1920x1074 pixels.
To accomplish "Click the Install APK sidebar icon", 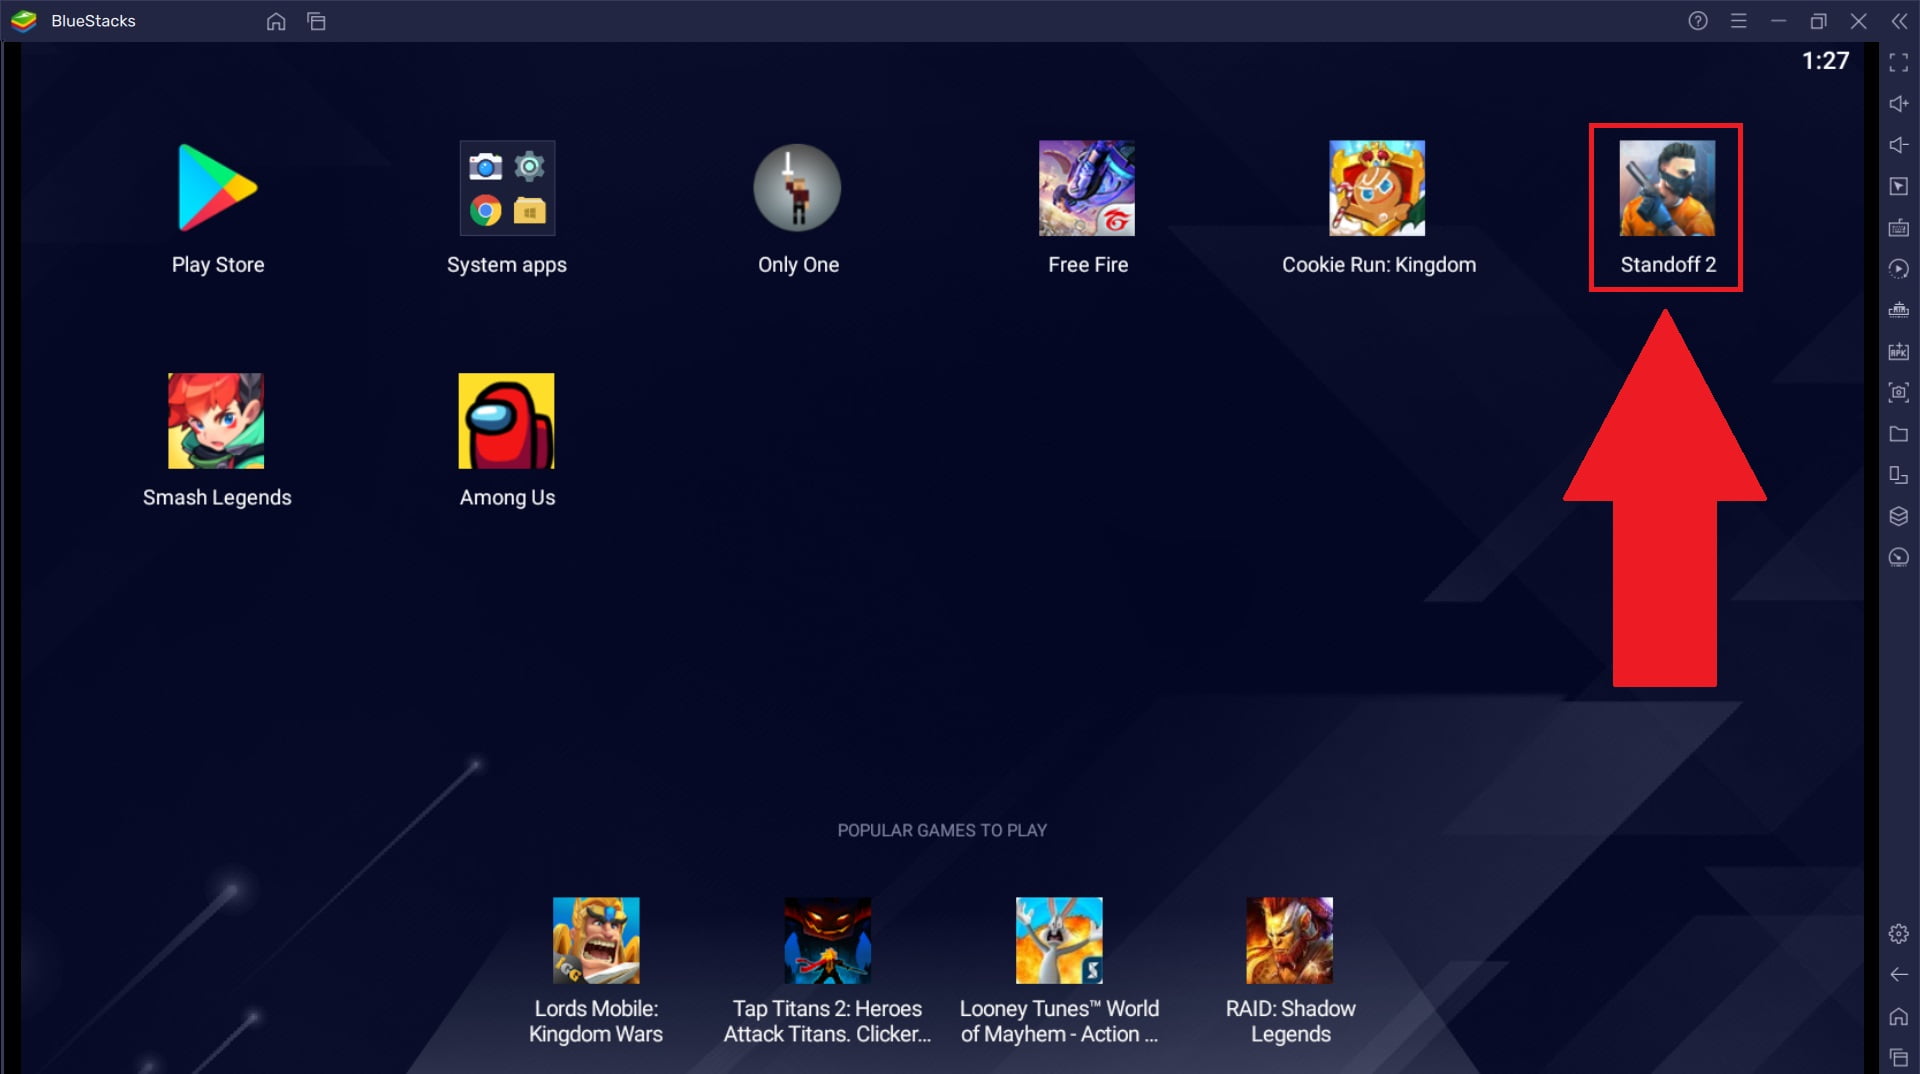I will [x=1898, y=351].
